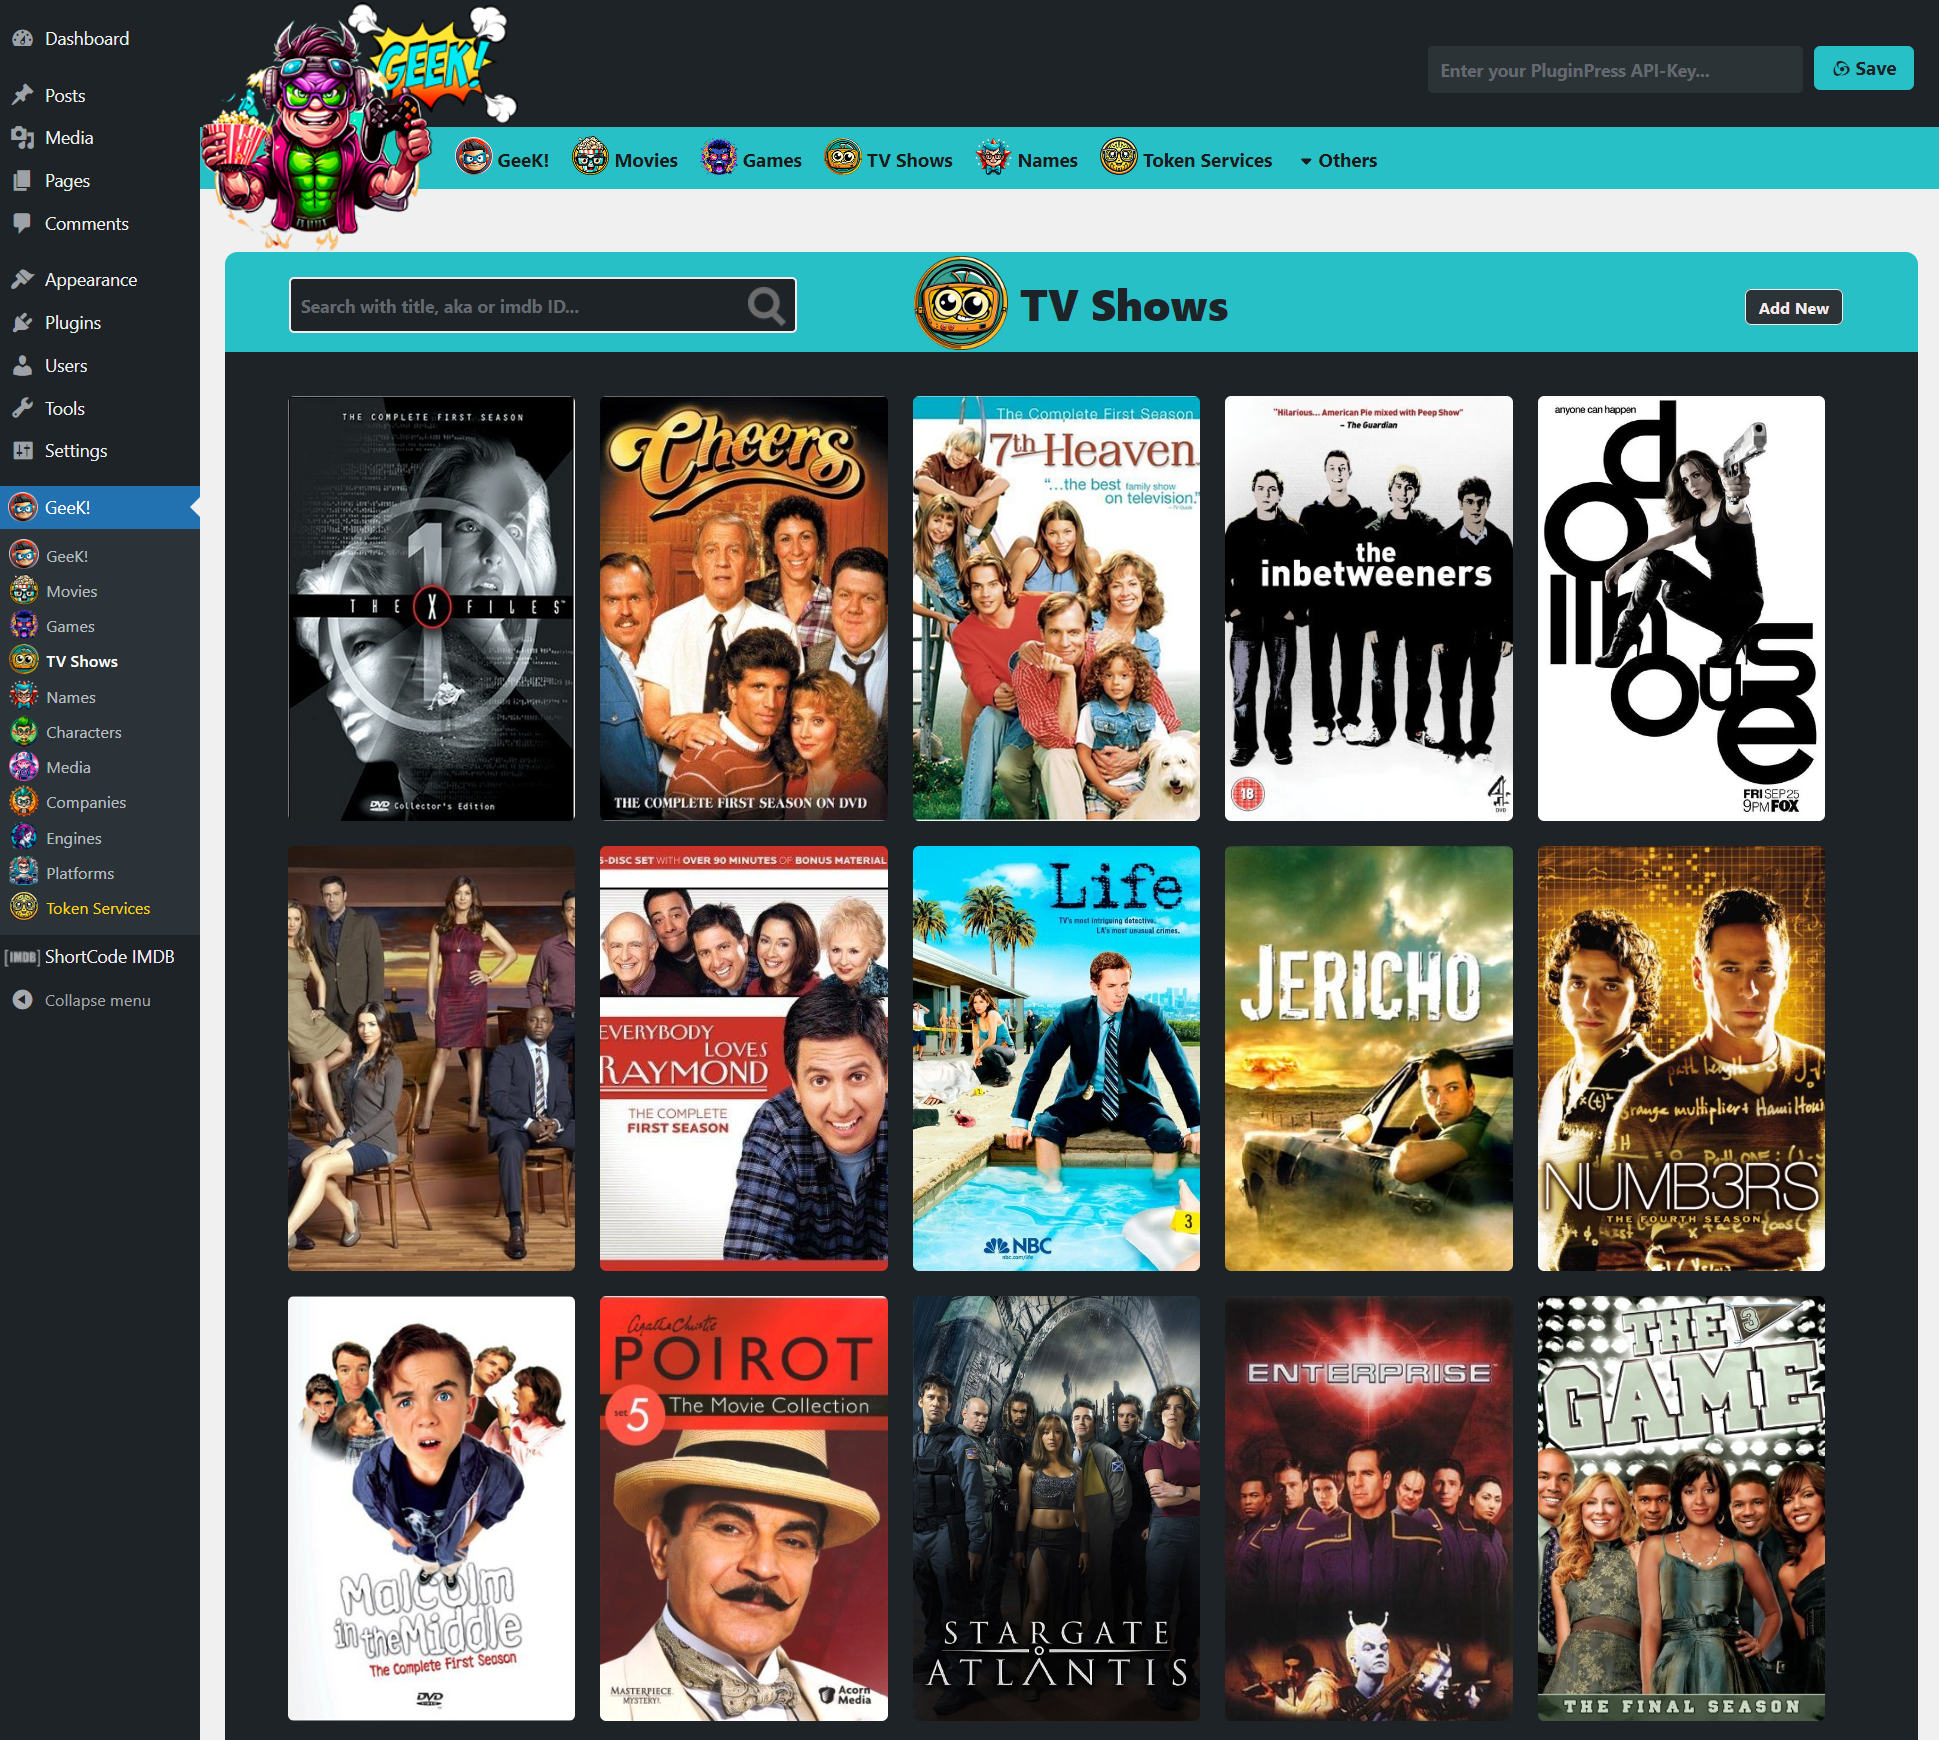The height and width of the screenshot is (1740, 1939).
Task: Open Names in the GeeK! submenu
Action: click(x=70, y=698)
